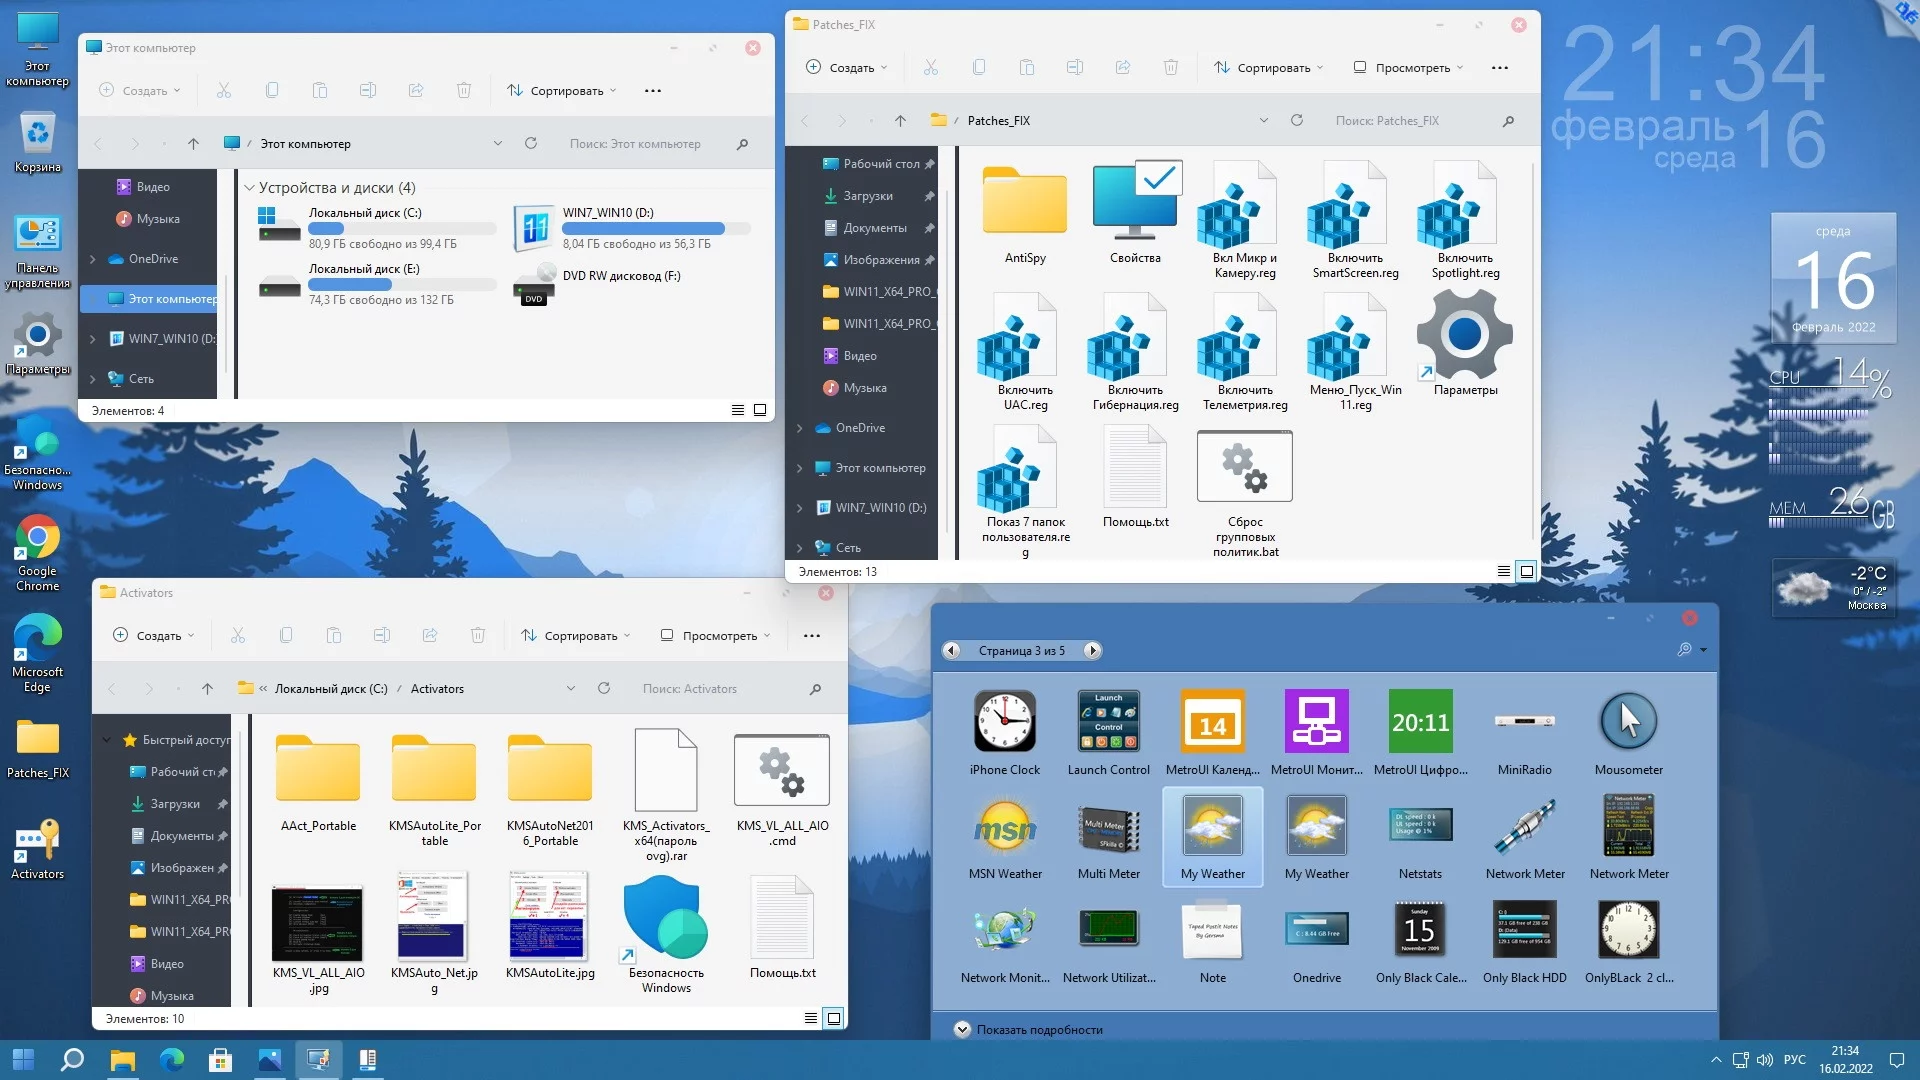The height and width of the screenshot is (1080, 1920).
Task: Select the MSN Weather gadget icon
Action: (1004, 828)
